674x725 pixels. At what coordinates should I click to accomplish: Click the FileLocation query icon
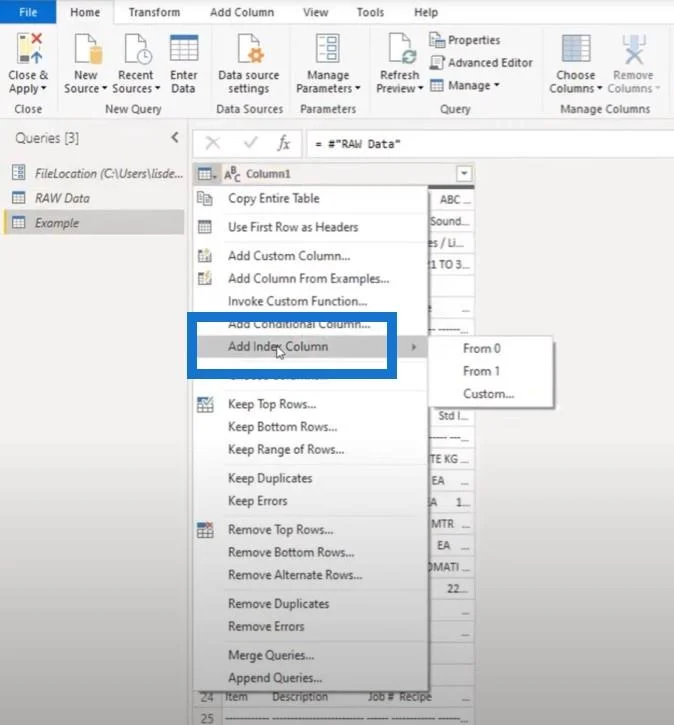point(18,173)
